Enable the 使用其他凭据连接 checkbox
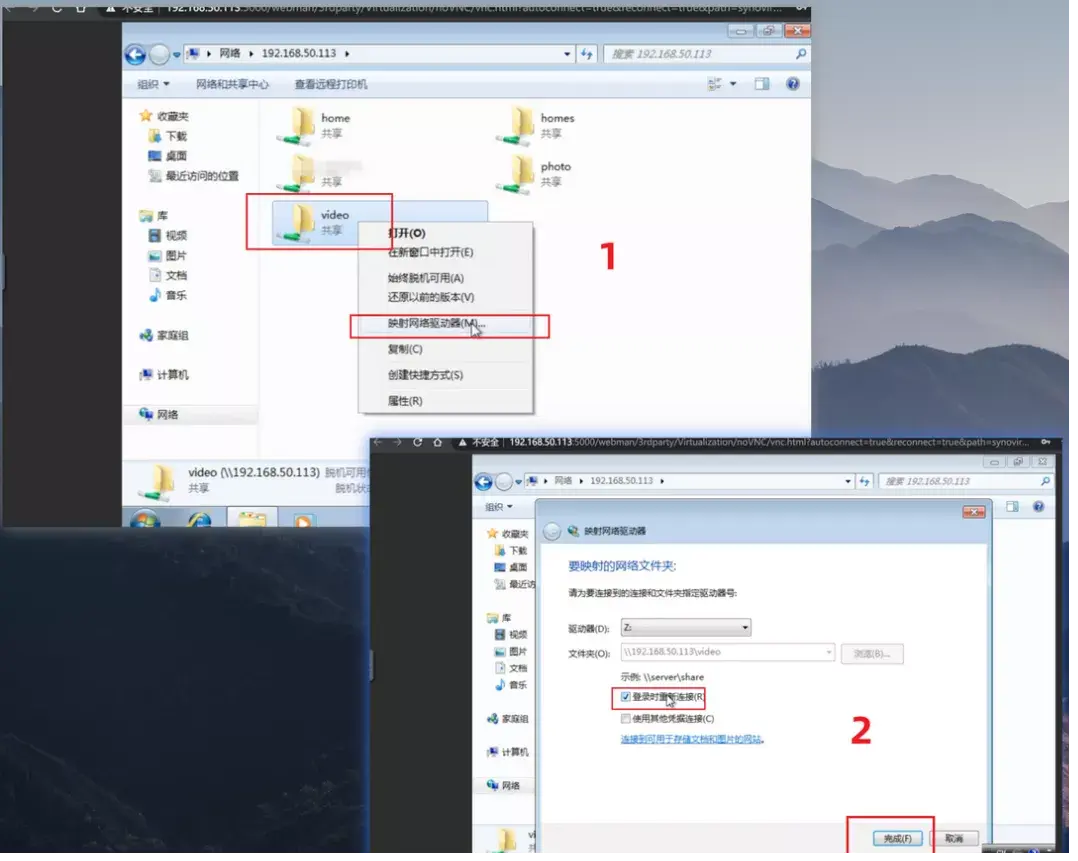 (625, 717)
